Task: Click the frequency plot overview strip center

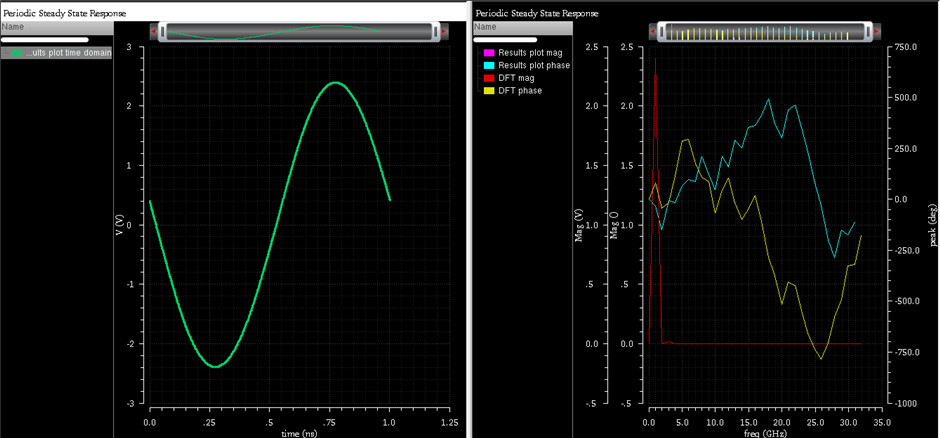Action: tap(764, 32)
